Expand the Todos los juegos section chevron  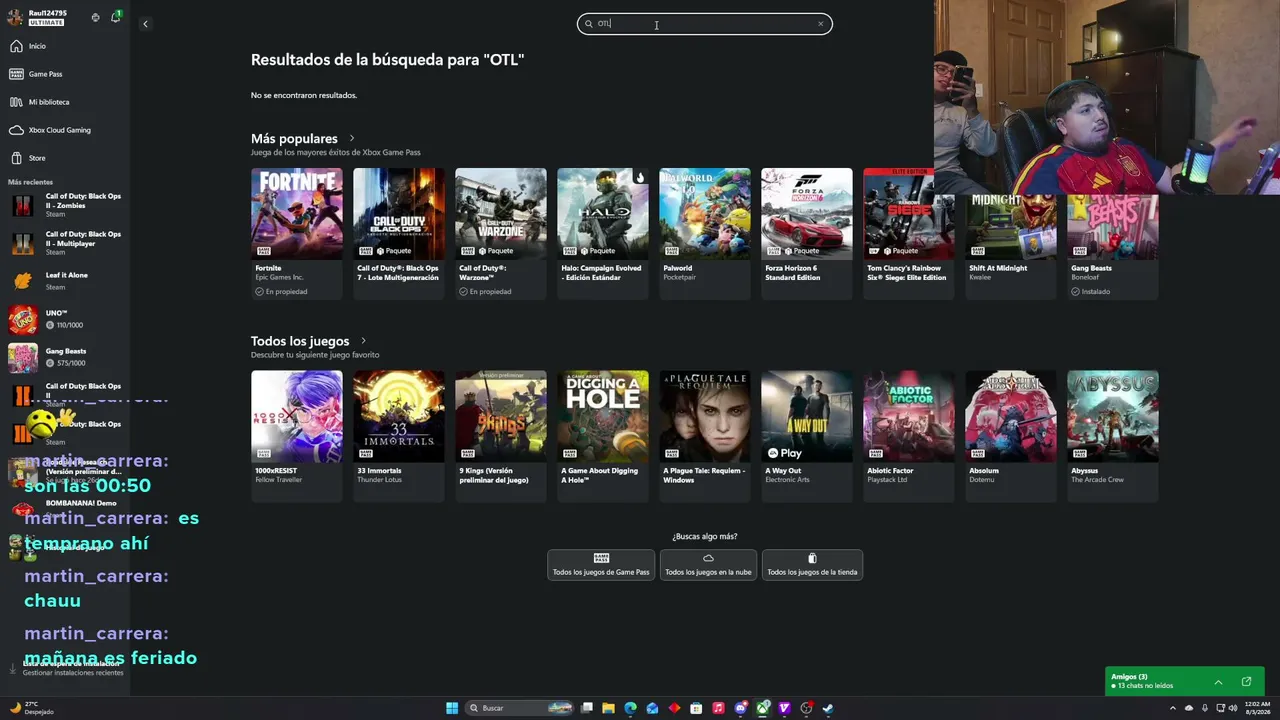[363, 341]
